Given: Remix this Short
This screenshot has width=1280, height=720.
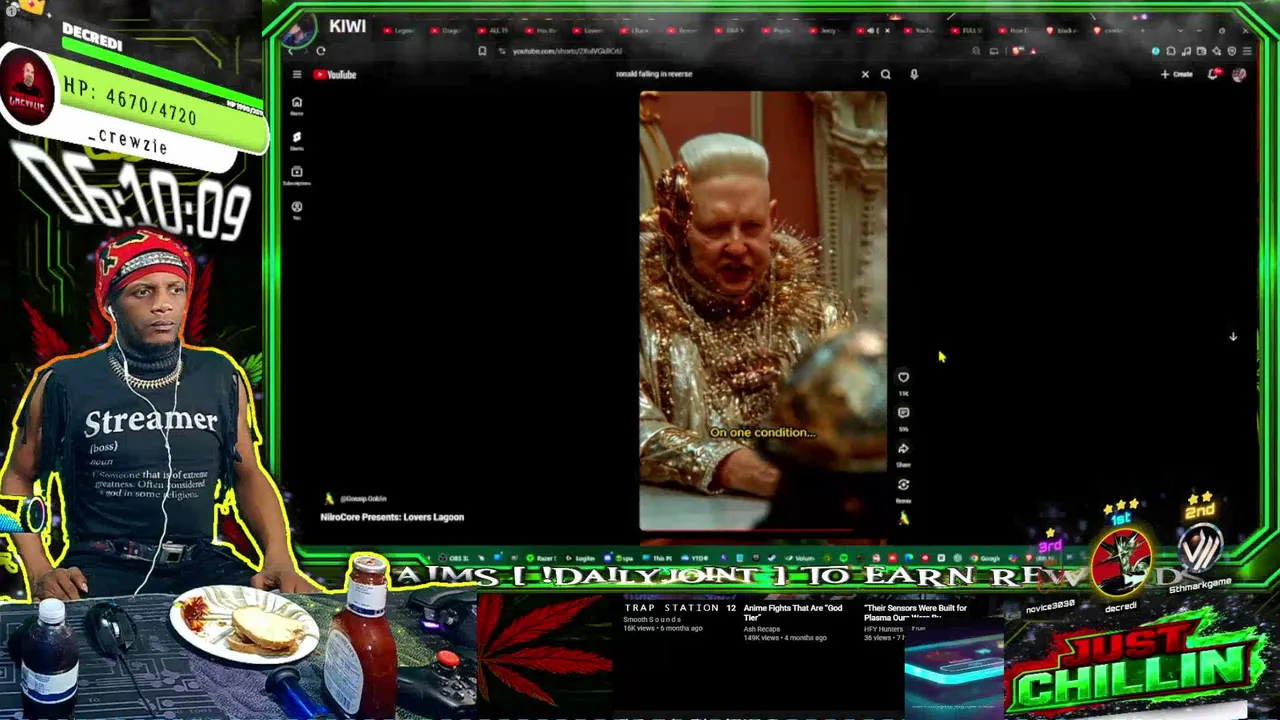Looking at the screenshot, I should coord(903,485).
